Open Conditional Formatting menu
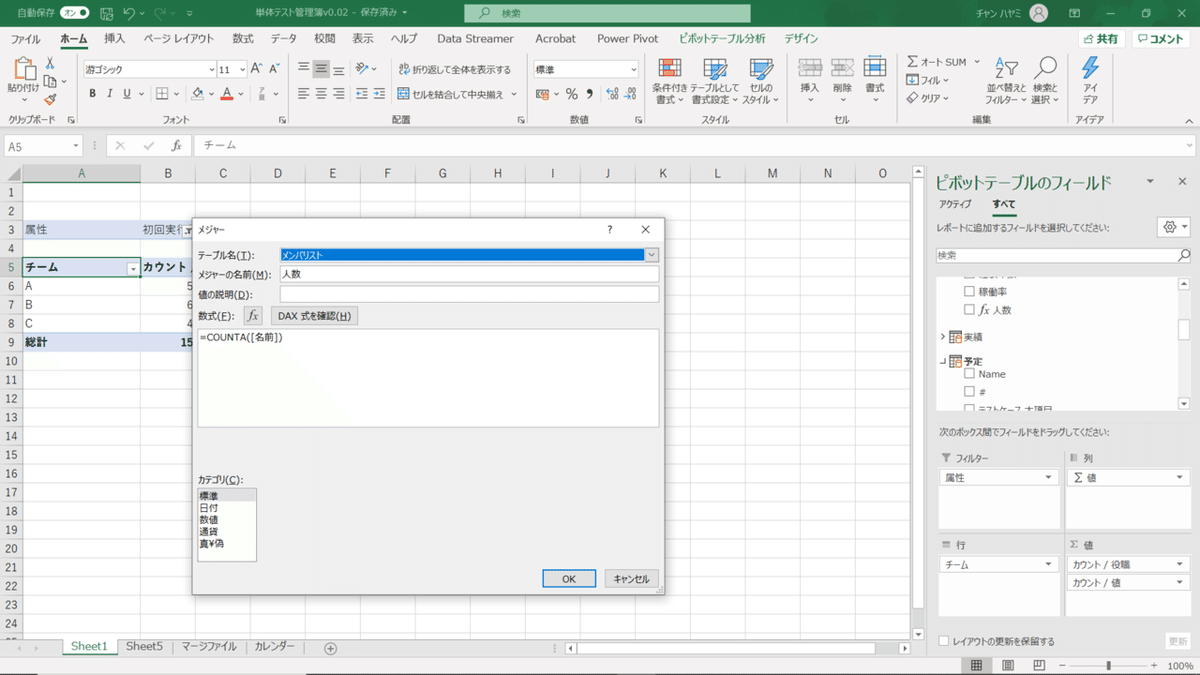The image size is (1200, 675). [x=669, y=81]
